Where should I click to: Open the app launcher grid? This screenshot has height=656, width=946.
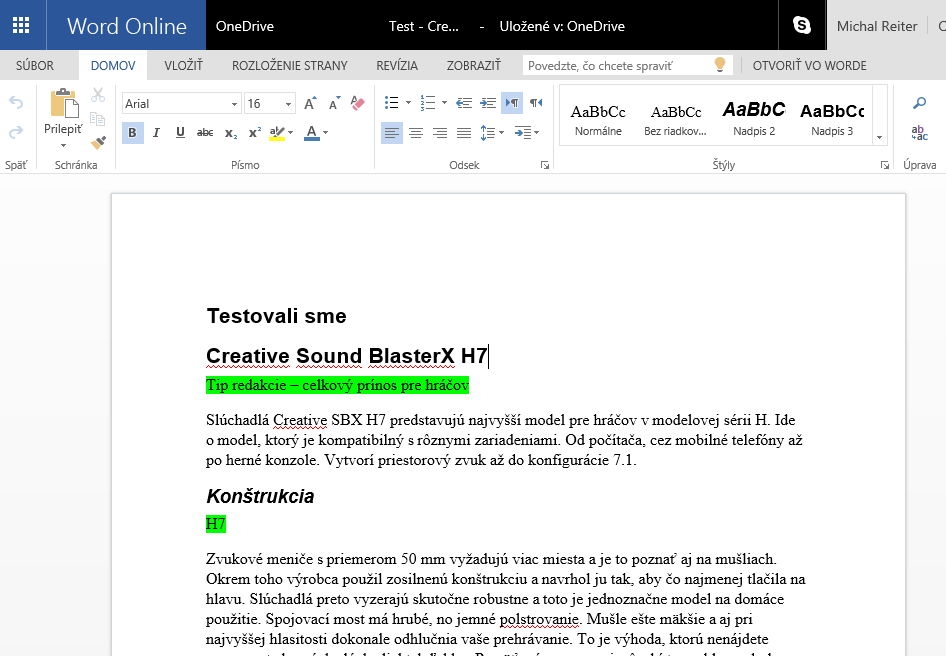point(20,25)
